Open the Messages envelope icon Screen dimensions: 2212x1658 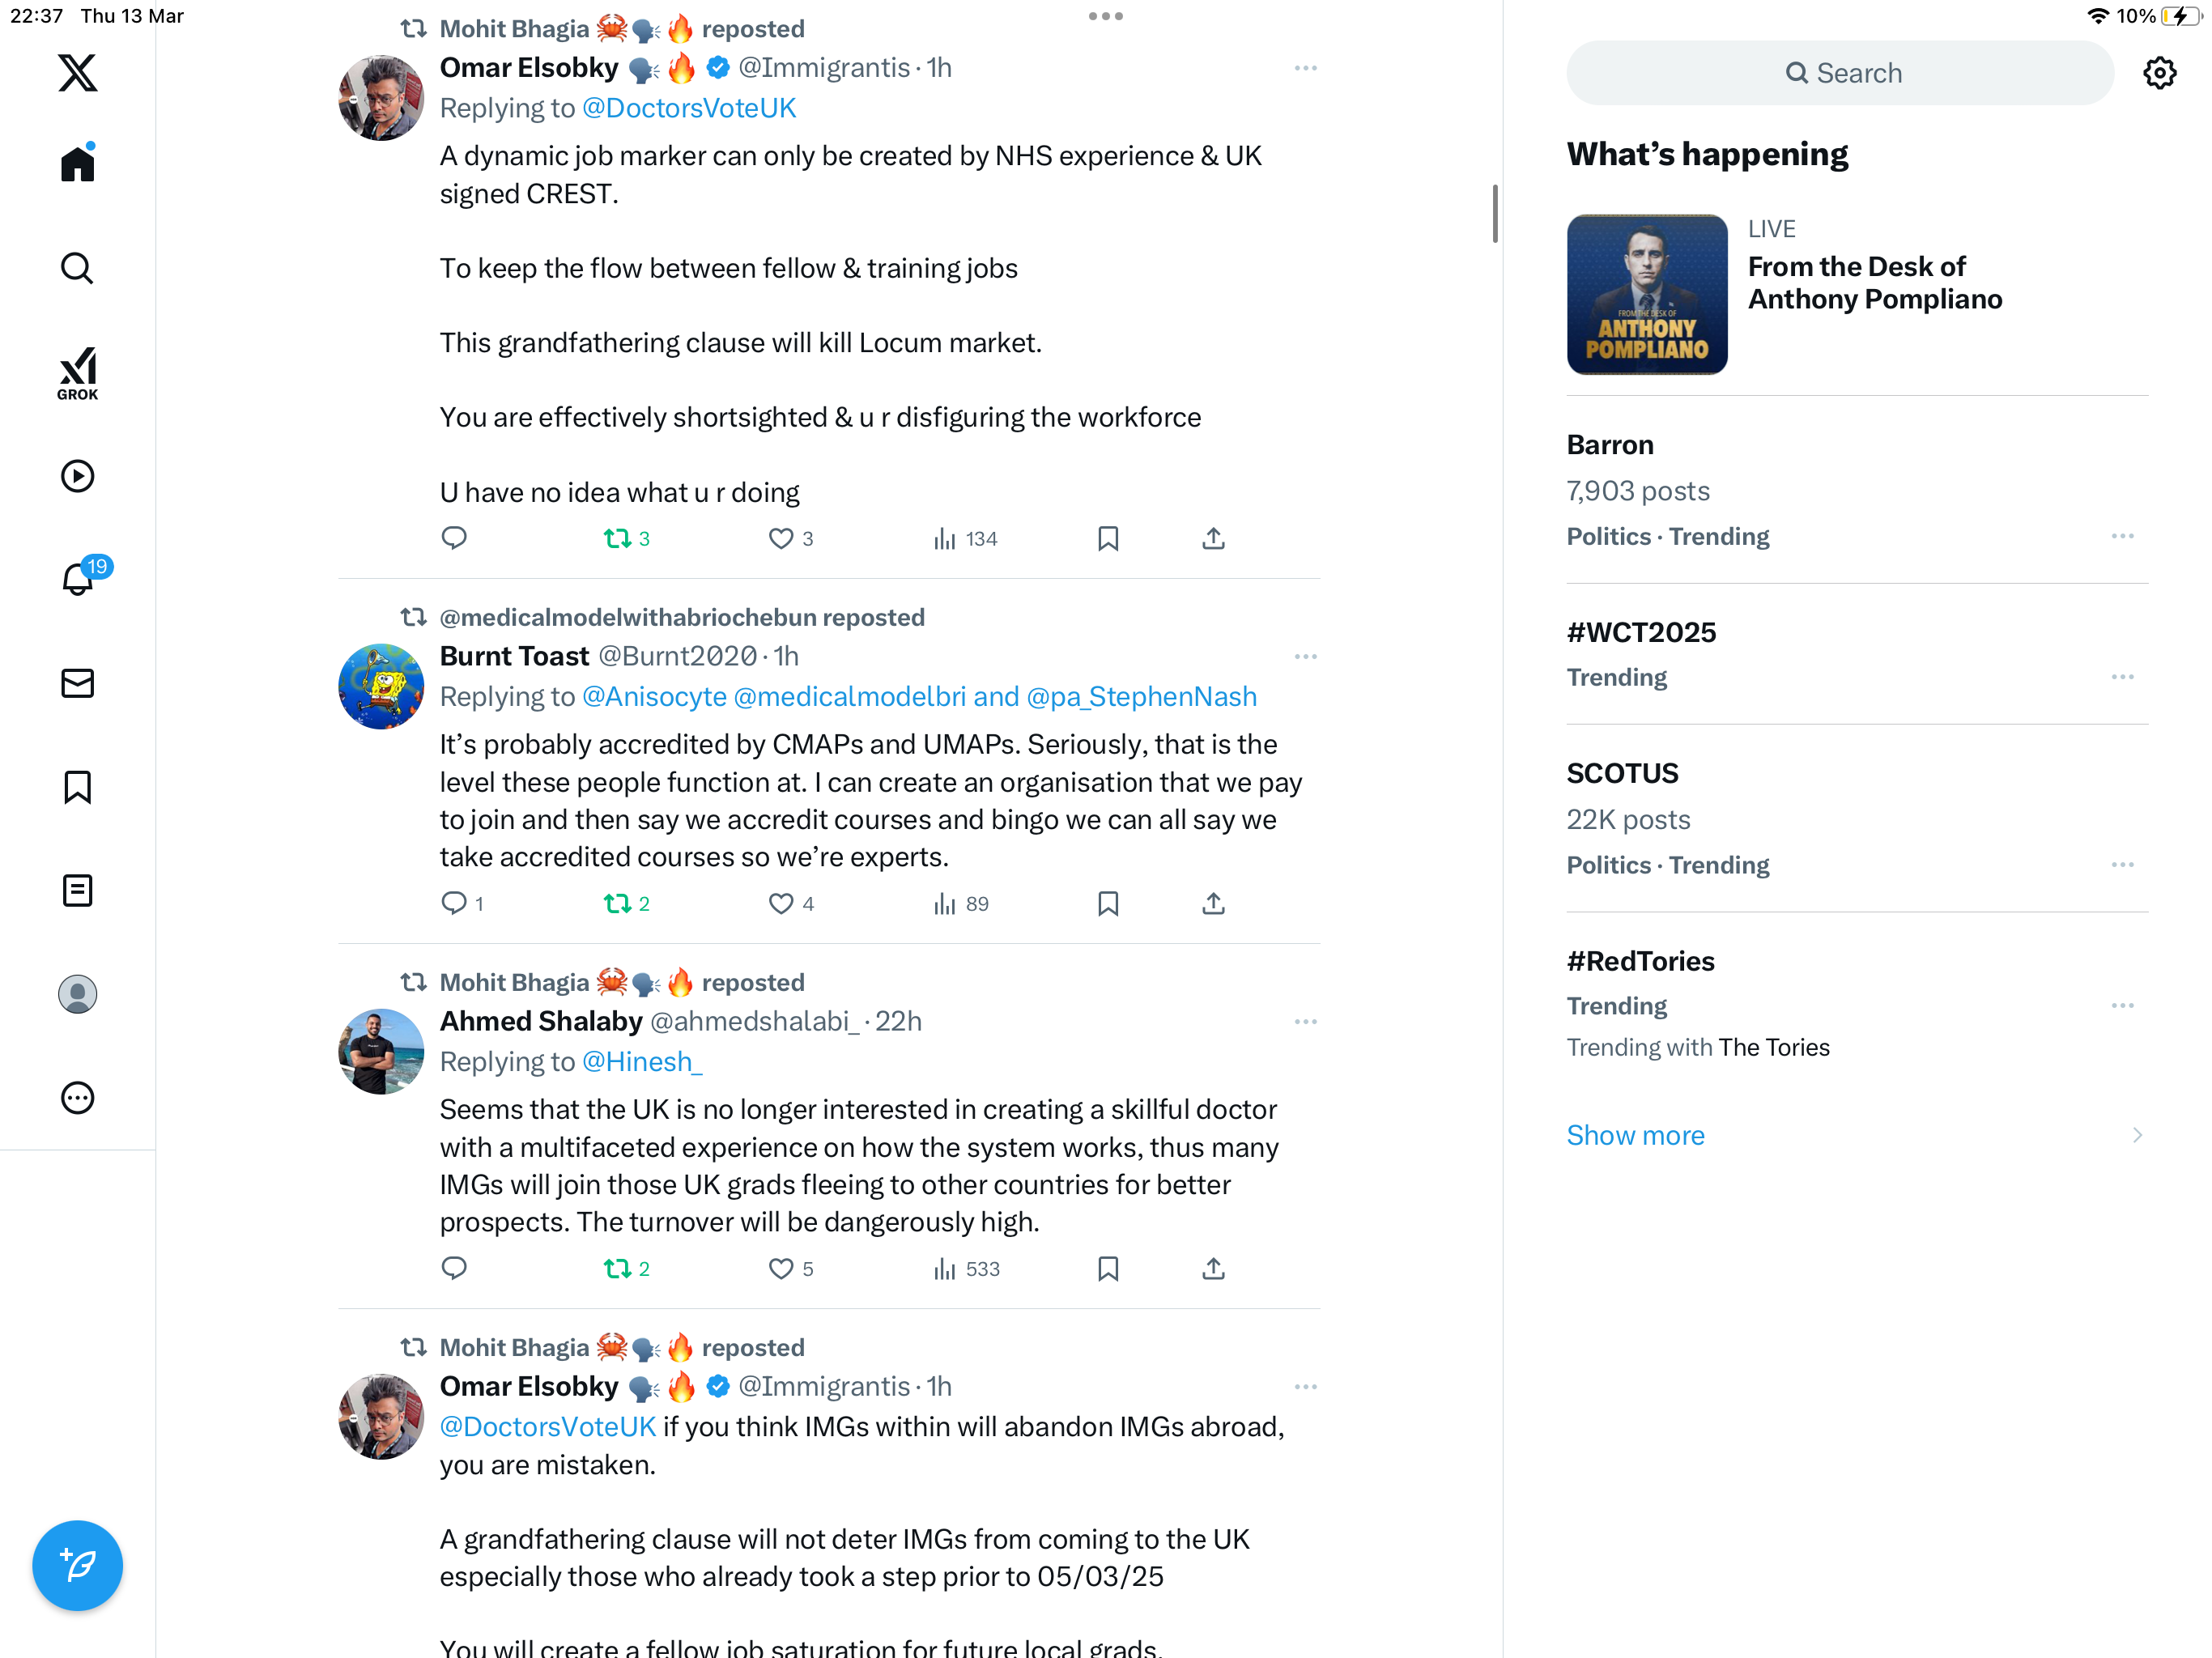[x=77, y=683]
